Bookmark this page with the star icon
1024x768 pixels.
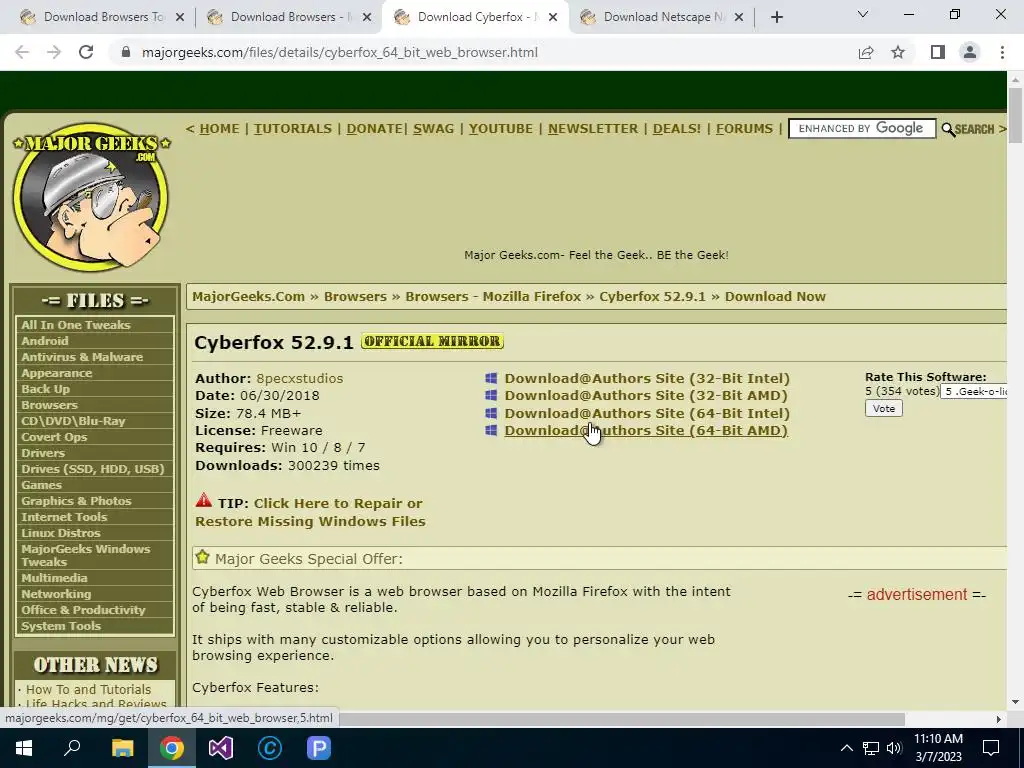click(898, 52)
